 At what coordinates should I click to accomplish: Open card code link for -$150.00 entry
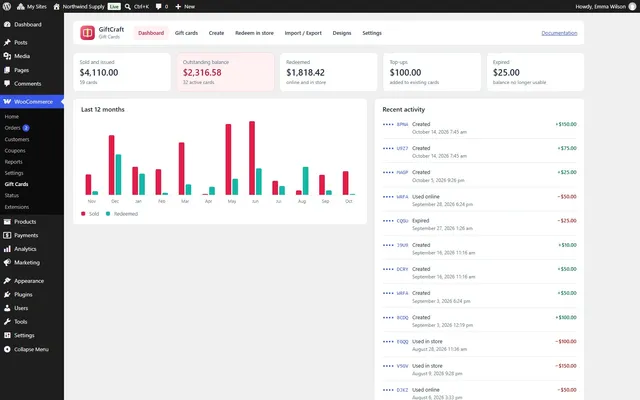point(396,366)
